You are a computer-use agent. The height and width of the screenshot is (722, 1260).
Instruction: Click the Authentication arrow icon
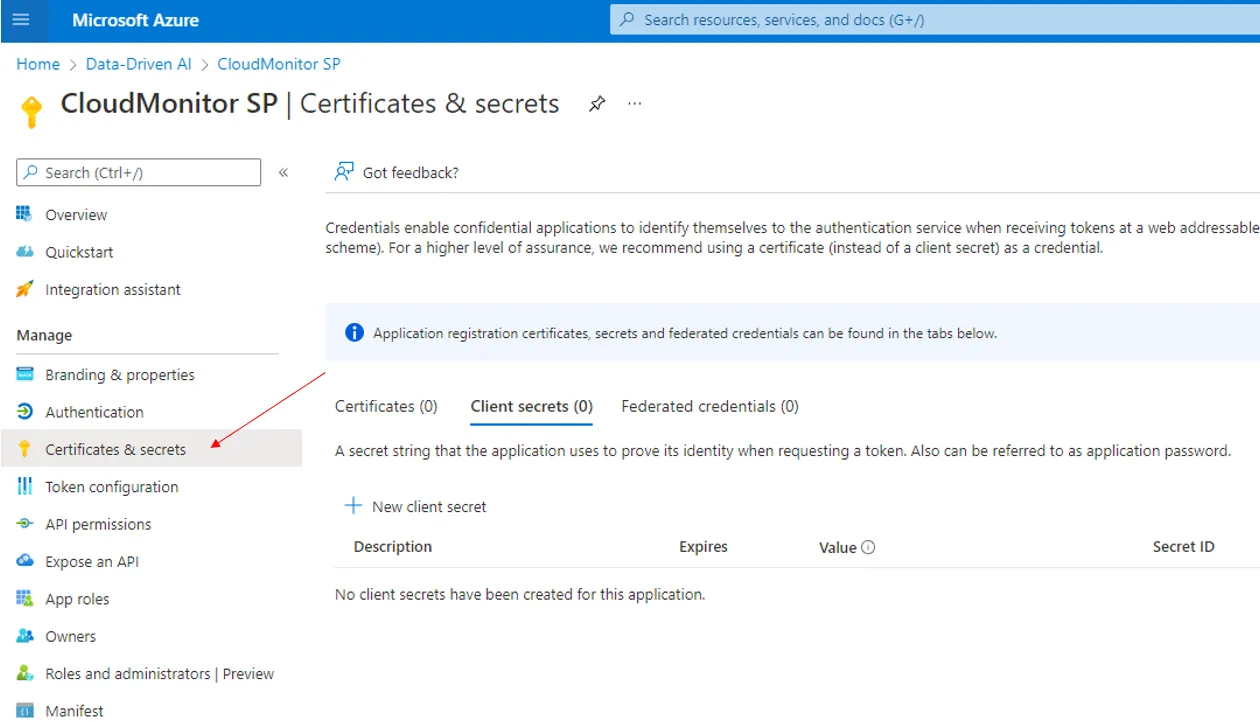click(25, 412)
